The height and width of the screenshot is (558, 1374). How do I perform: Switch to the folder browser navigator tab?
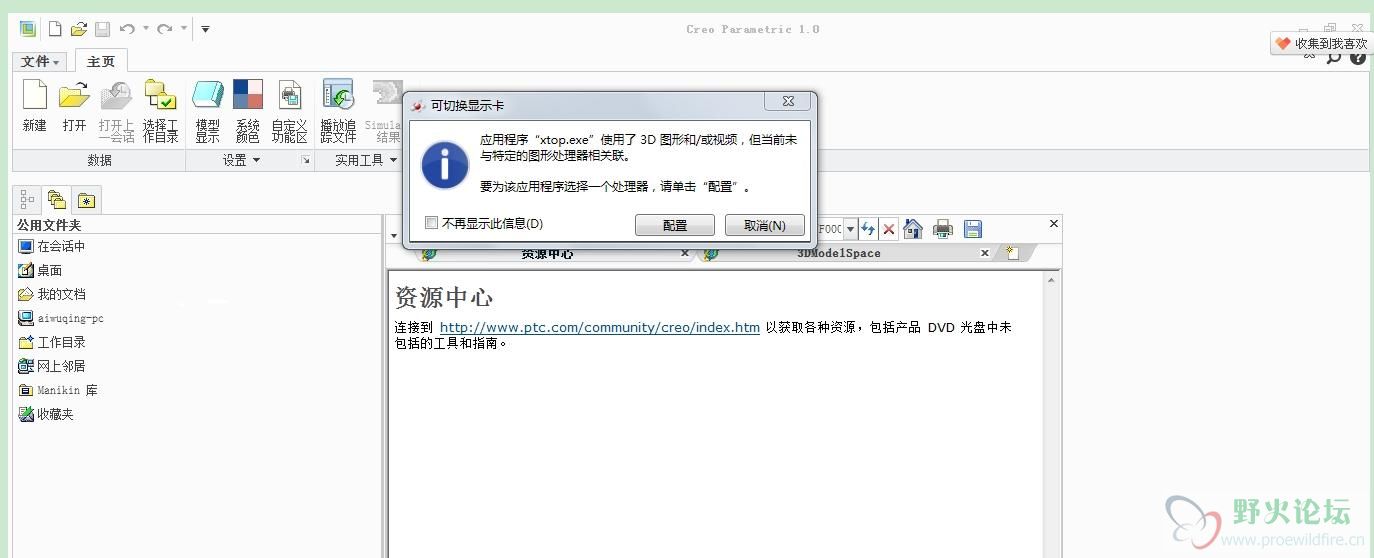(x=57, y=200)
